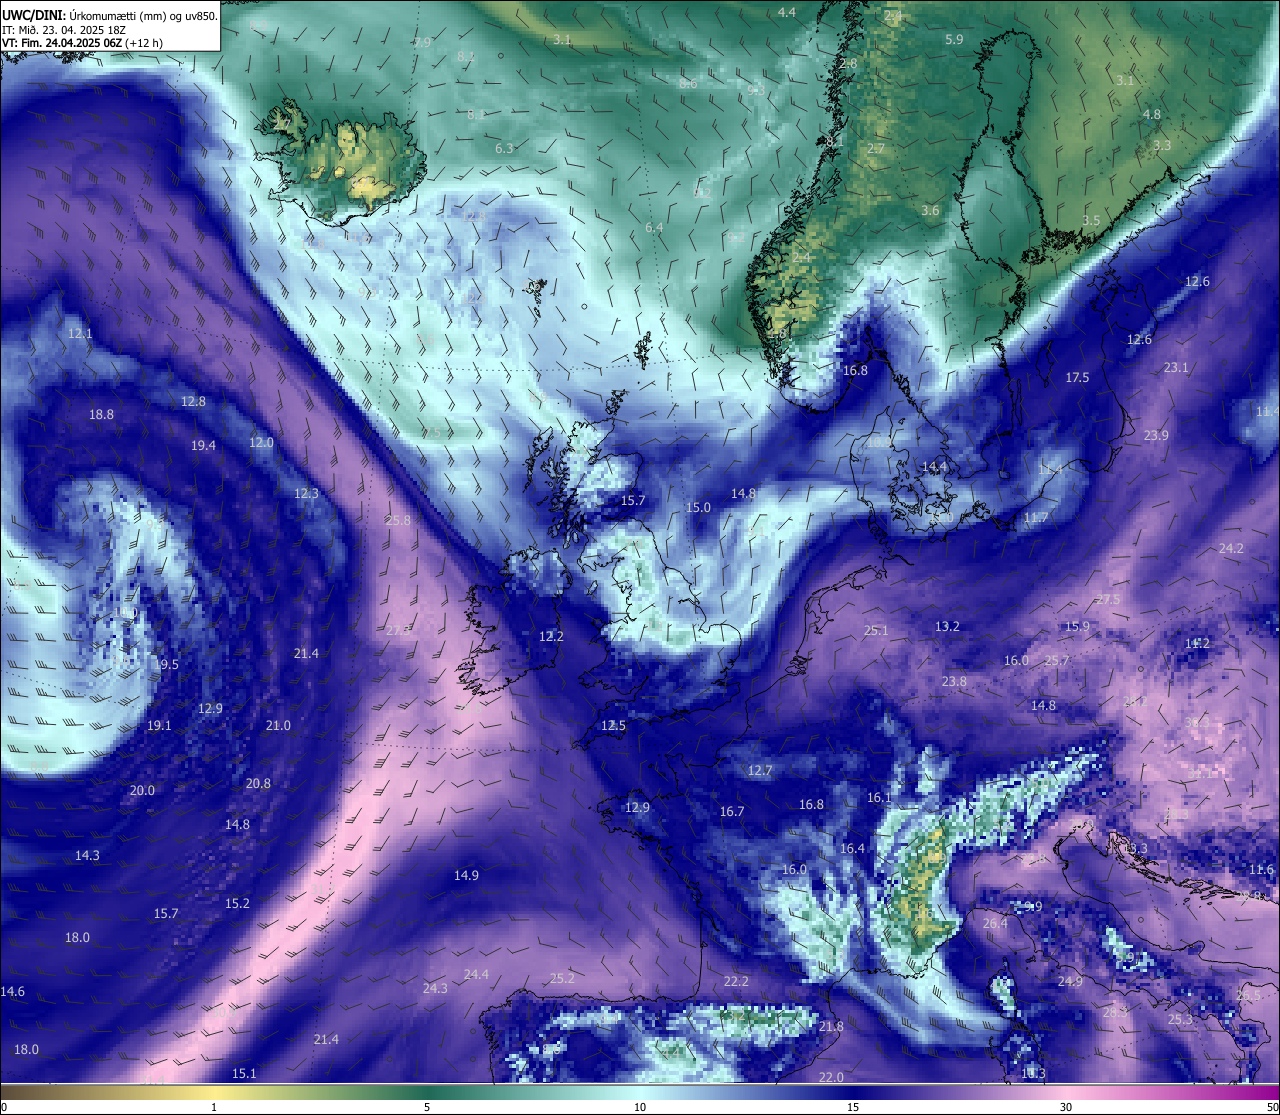The height and width of the screenshot is (1115, 1280).
Task: Click the map value 13.2
Action: click(x=947, y=626)
